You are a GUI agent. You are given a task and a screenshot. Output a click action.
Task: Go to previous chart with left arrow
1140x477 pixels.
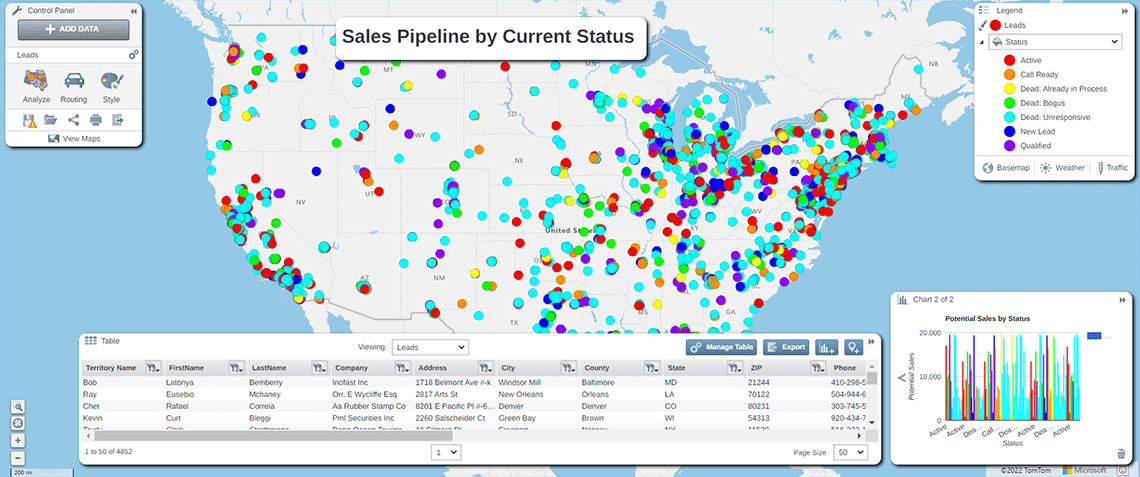pyautogui.click(x=902, y=377)
